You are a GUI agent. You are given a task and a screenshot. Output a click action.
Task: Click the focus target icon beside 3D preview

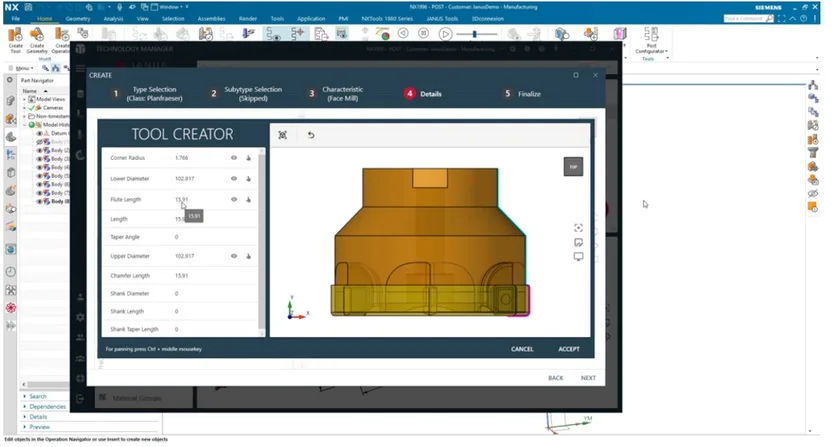[578, 228]
